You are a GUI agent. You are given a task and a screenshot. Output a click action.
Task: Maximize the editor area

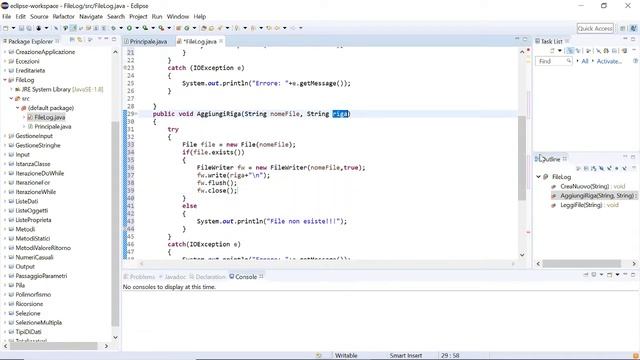click(525, 39)
